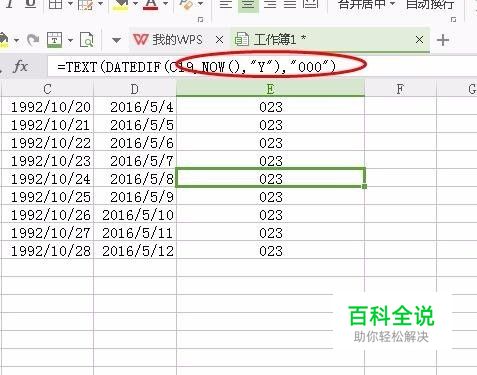The height and width of the screenshot is (375, 477).
Task: Click the 自动换行 wrap text button
Action: coord(430,5)
